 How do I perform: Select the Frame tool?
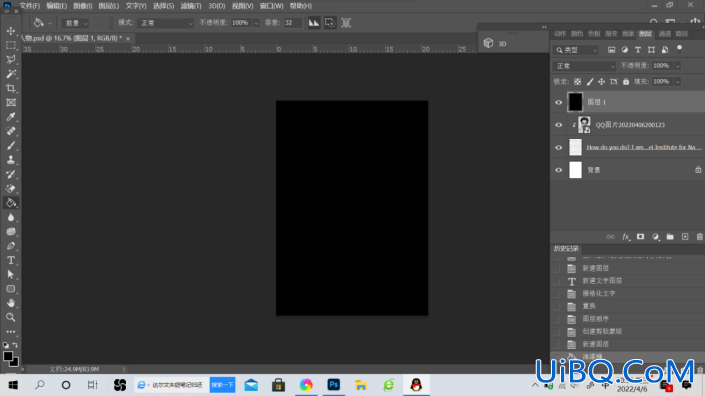[x=11, y=102]
